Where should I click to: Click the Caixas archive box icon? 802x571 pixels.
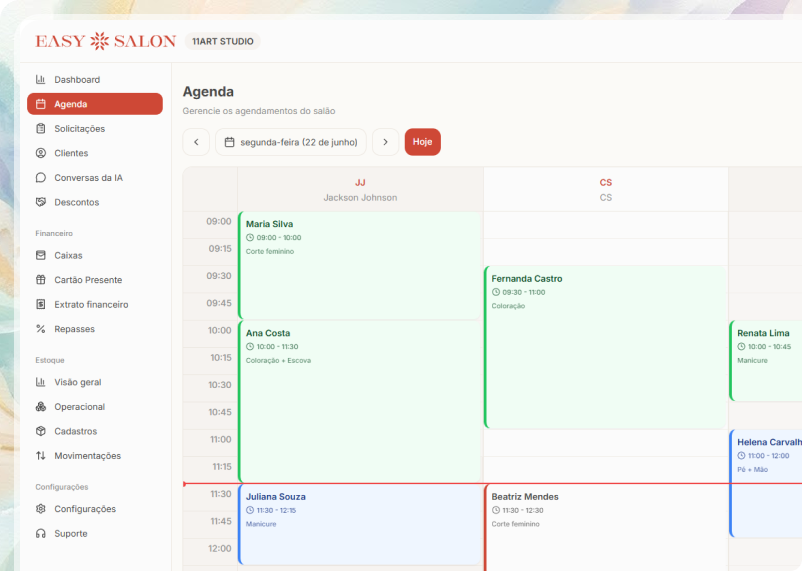coord(40,255)
